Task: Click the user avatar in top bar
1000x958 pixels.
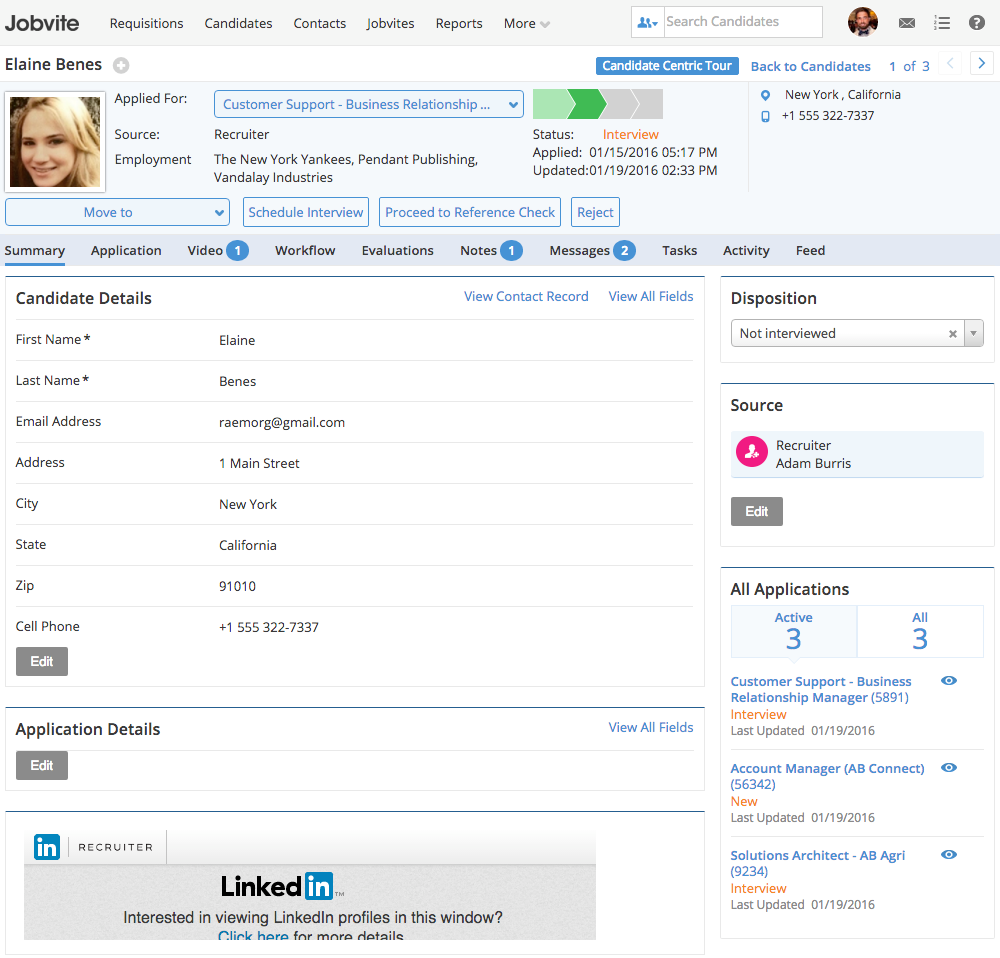Action: click(862, 22)
